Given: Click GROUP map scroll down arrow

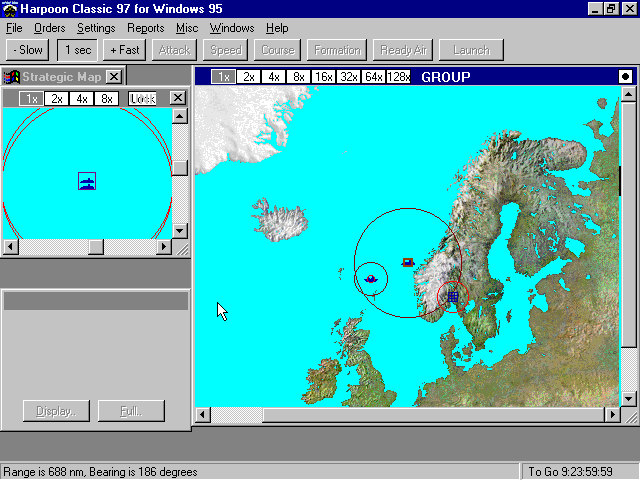Looking at the screenshot, I should coord(629,399).
